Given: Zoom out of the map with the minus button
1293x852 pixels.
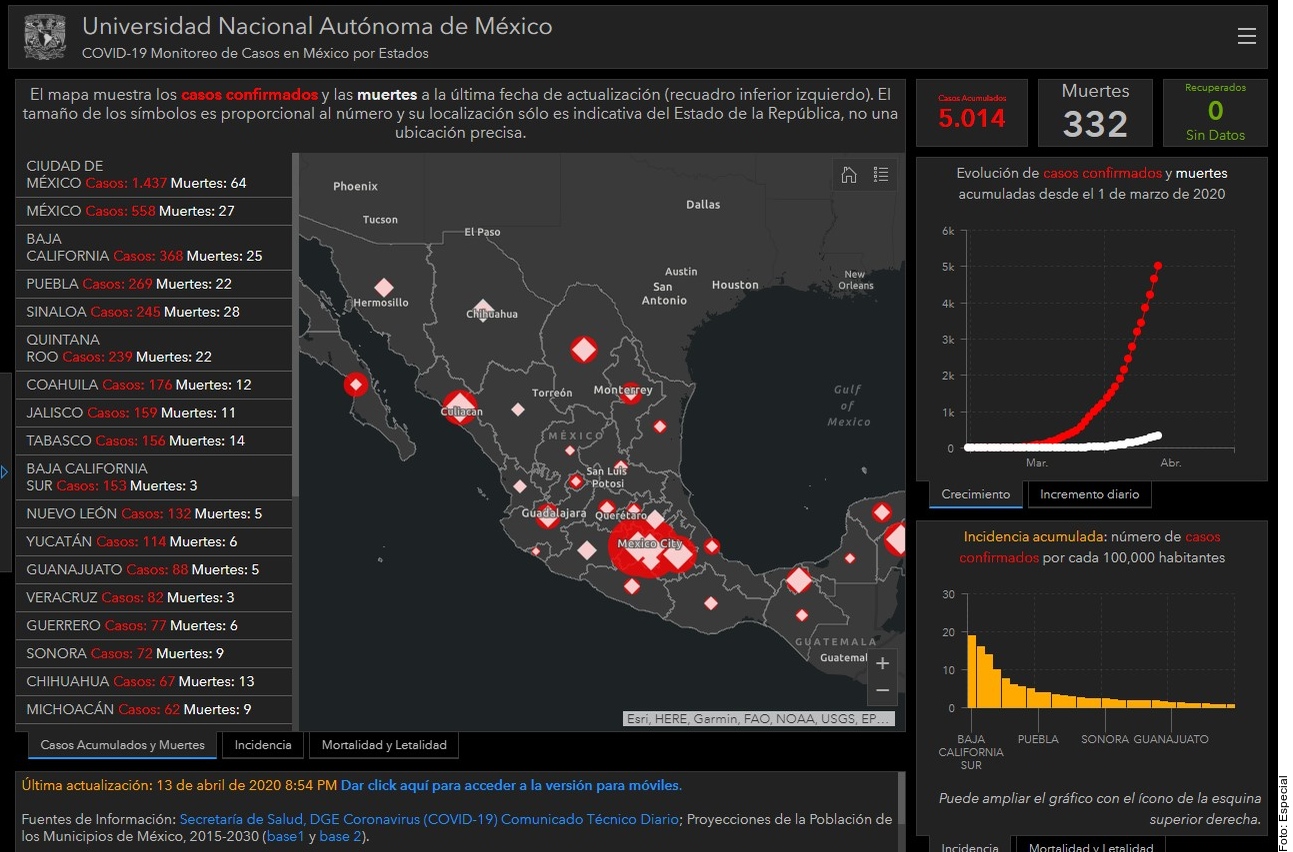Looking at the screenshot, I should pos(882,690).
